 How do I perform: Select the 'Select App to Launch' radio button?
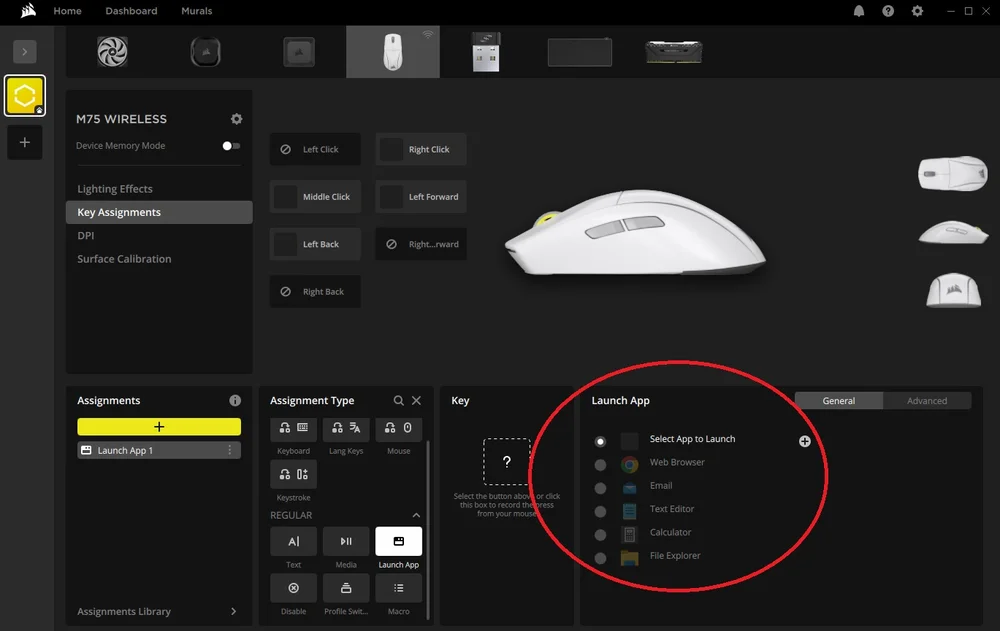coord(600,442)
